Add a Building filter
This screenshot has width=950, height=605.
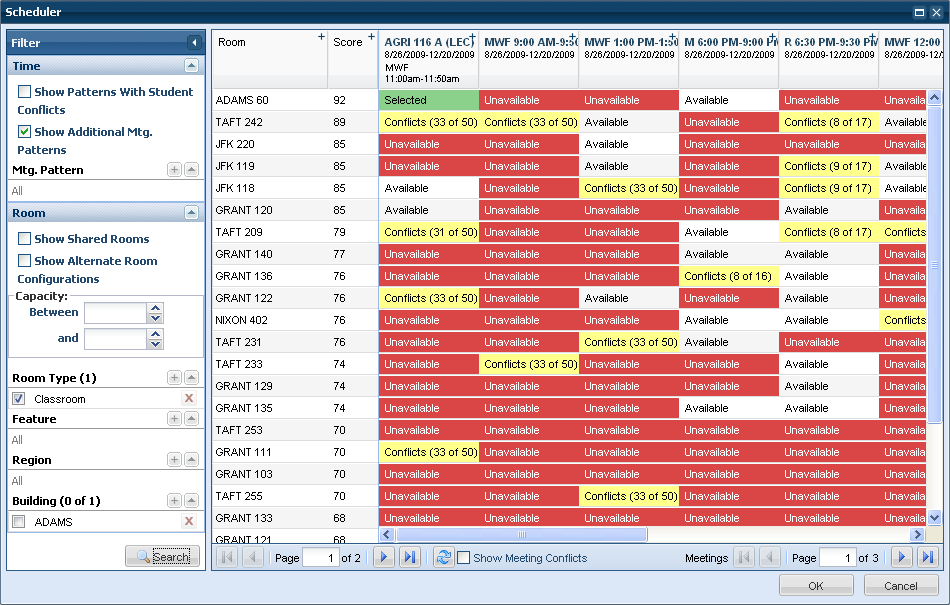pos(174,501)
